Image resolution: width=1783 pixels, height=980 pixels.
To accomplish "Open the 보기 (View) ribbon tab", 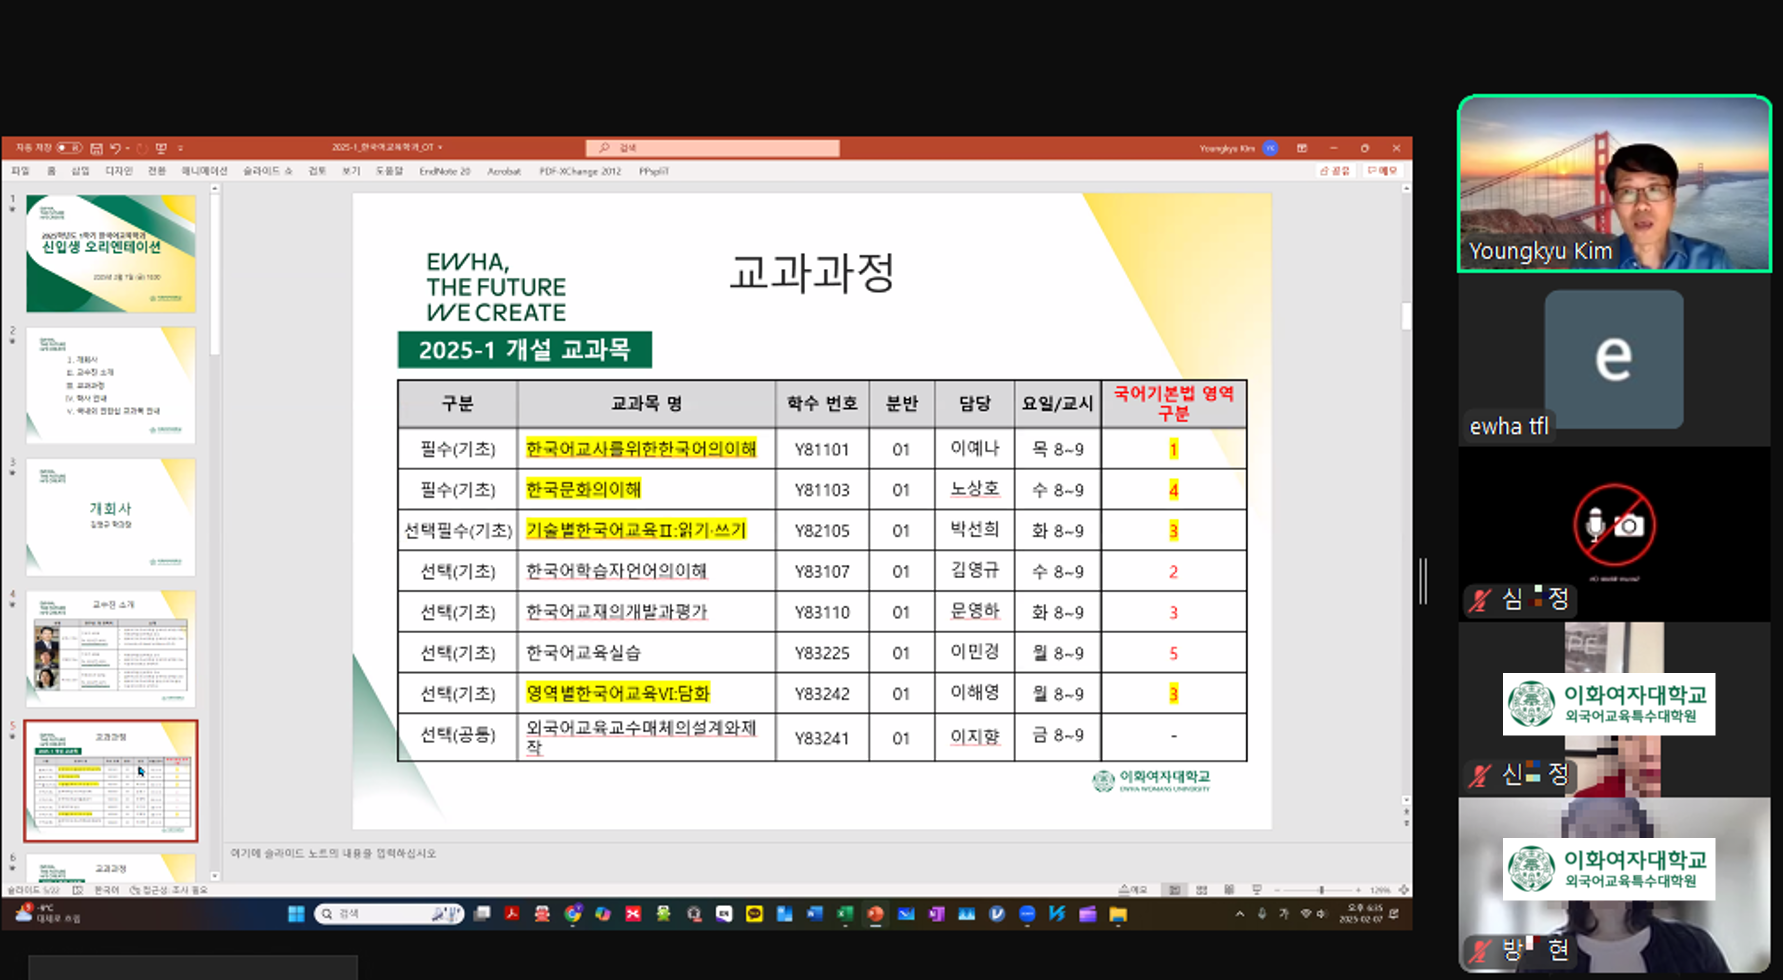I will click(351, 171).
